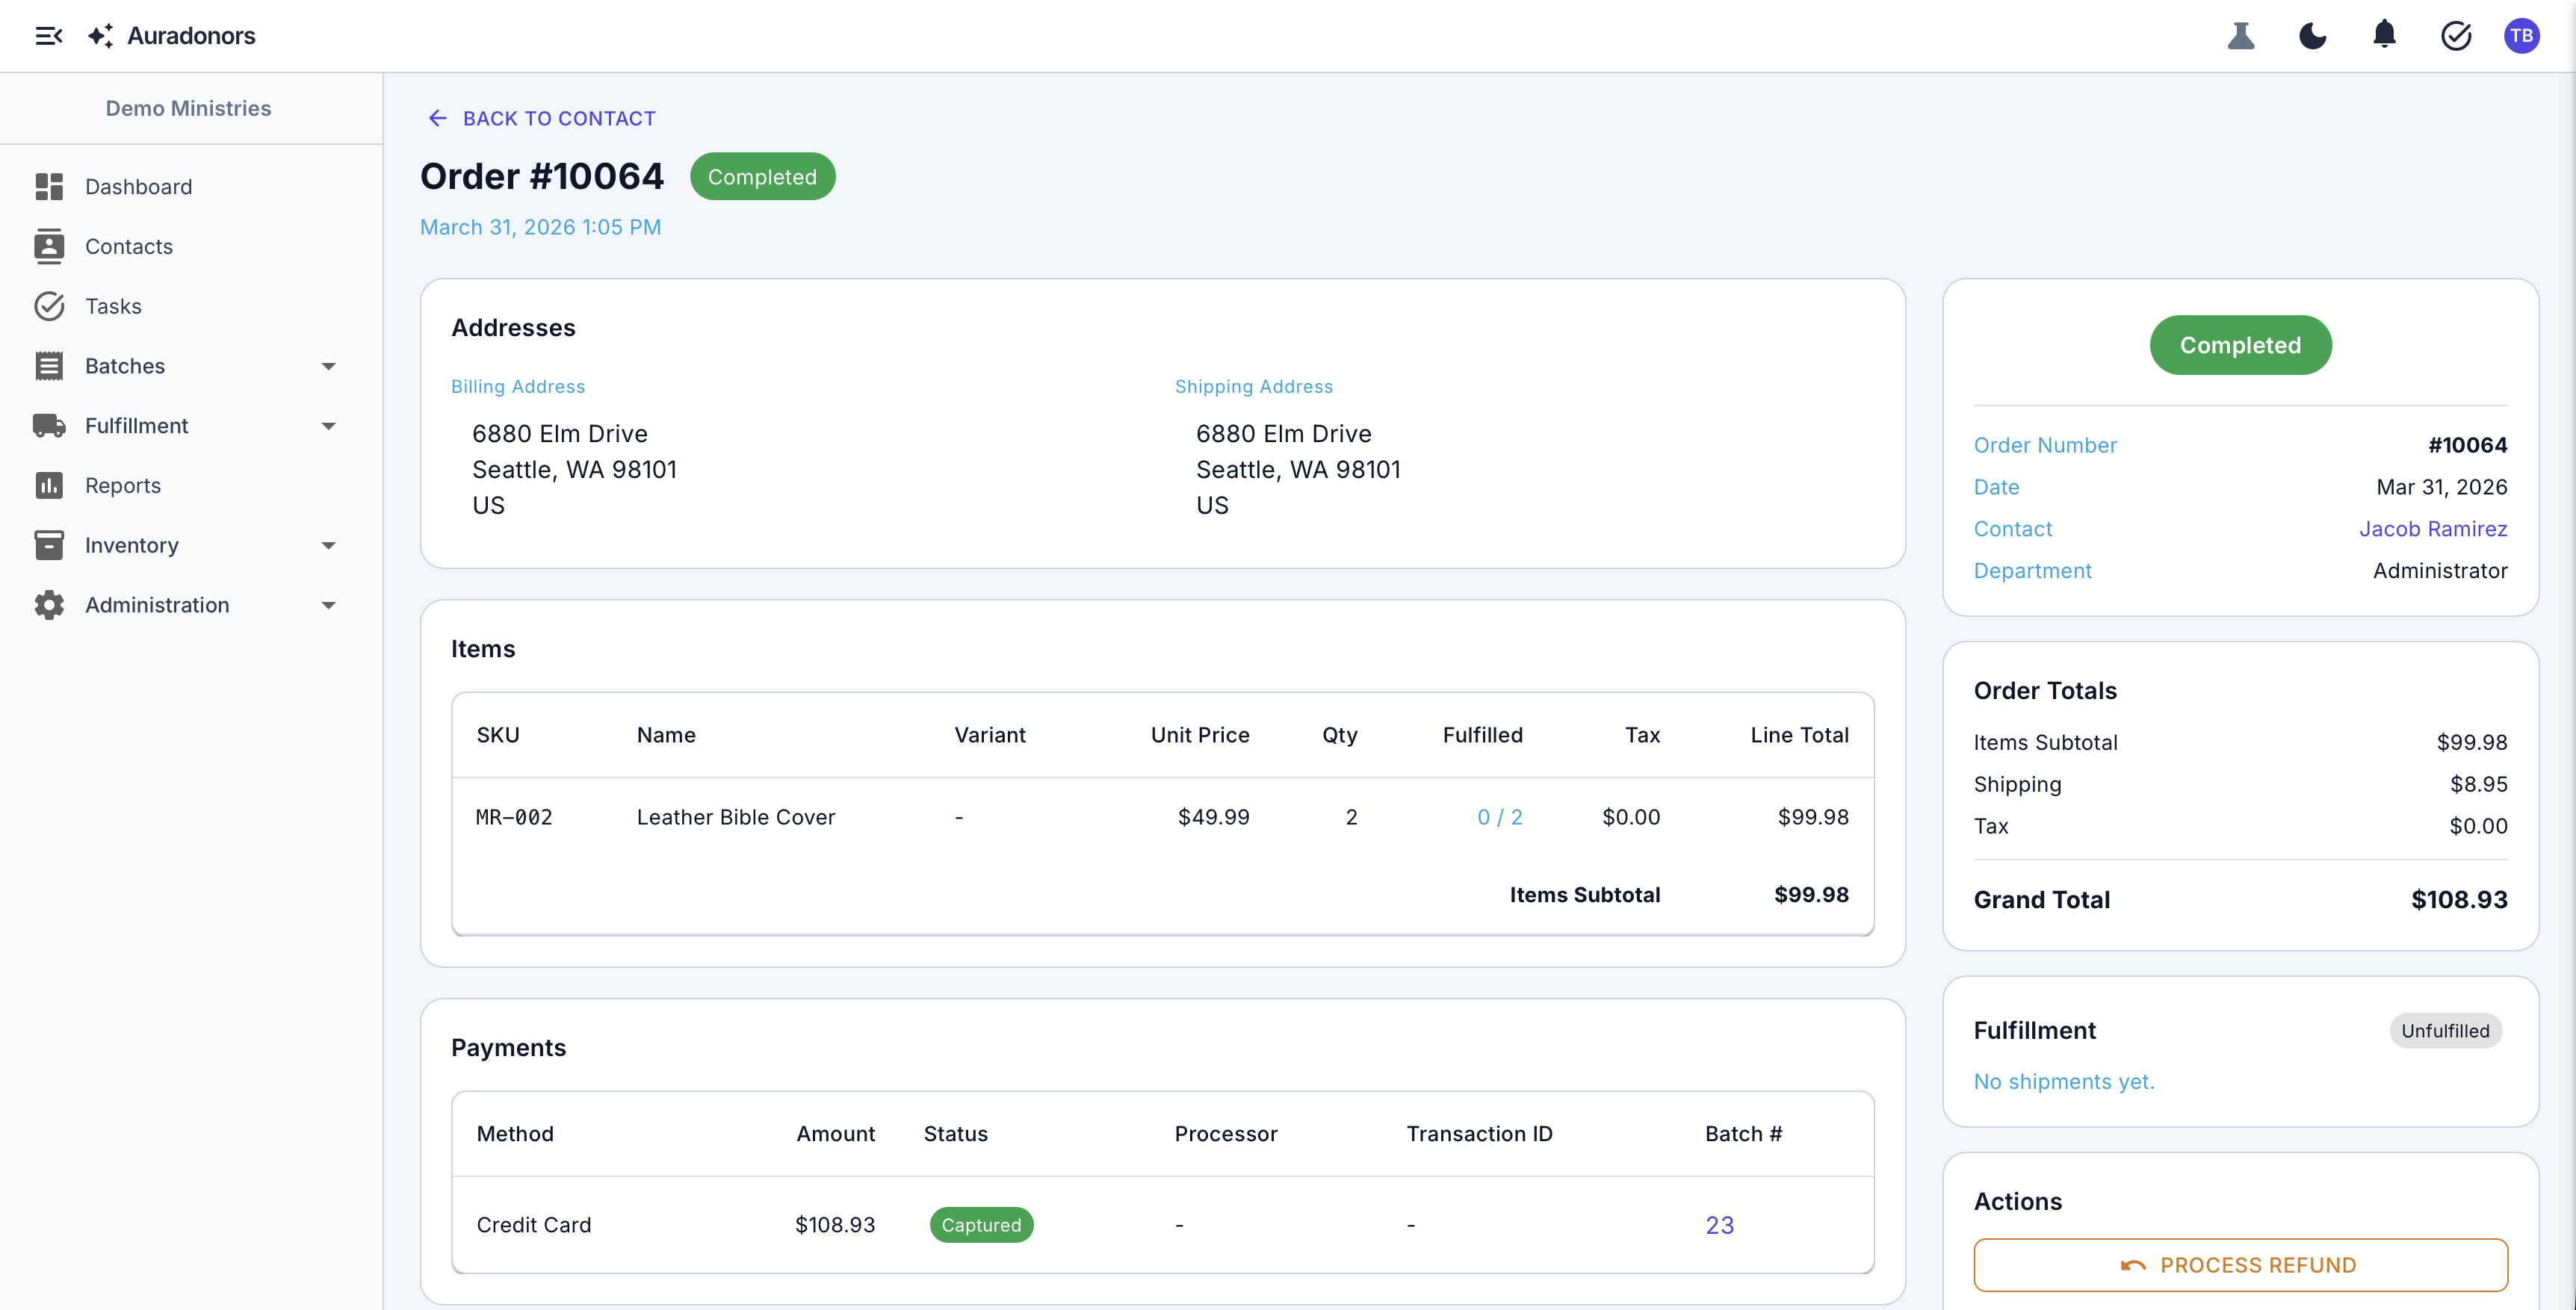This screenshot has height=1310, width=2576.
Task: Open the lab flask icon in top bar
Action: point(2242,36)
